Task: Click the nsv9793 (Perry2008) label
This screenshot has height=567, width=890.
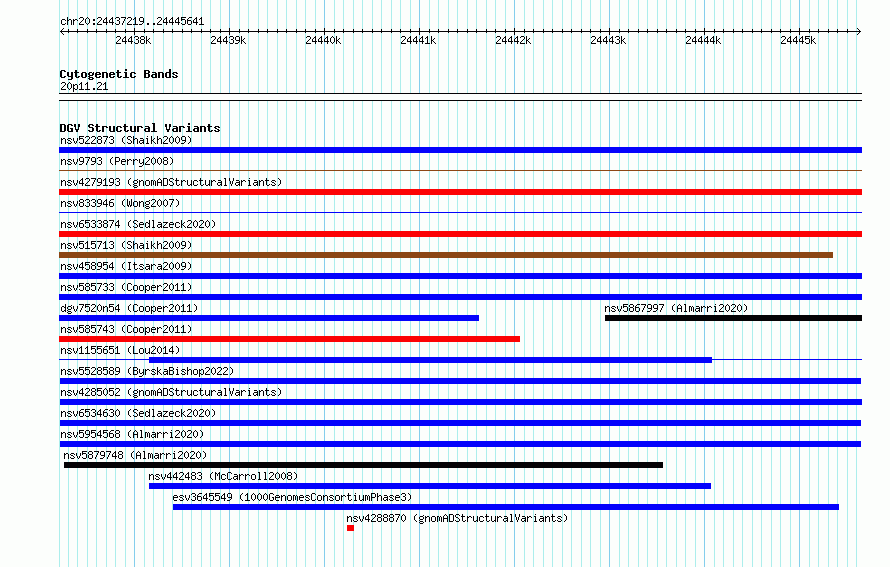Action: [x=117, y=161]
